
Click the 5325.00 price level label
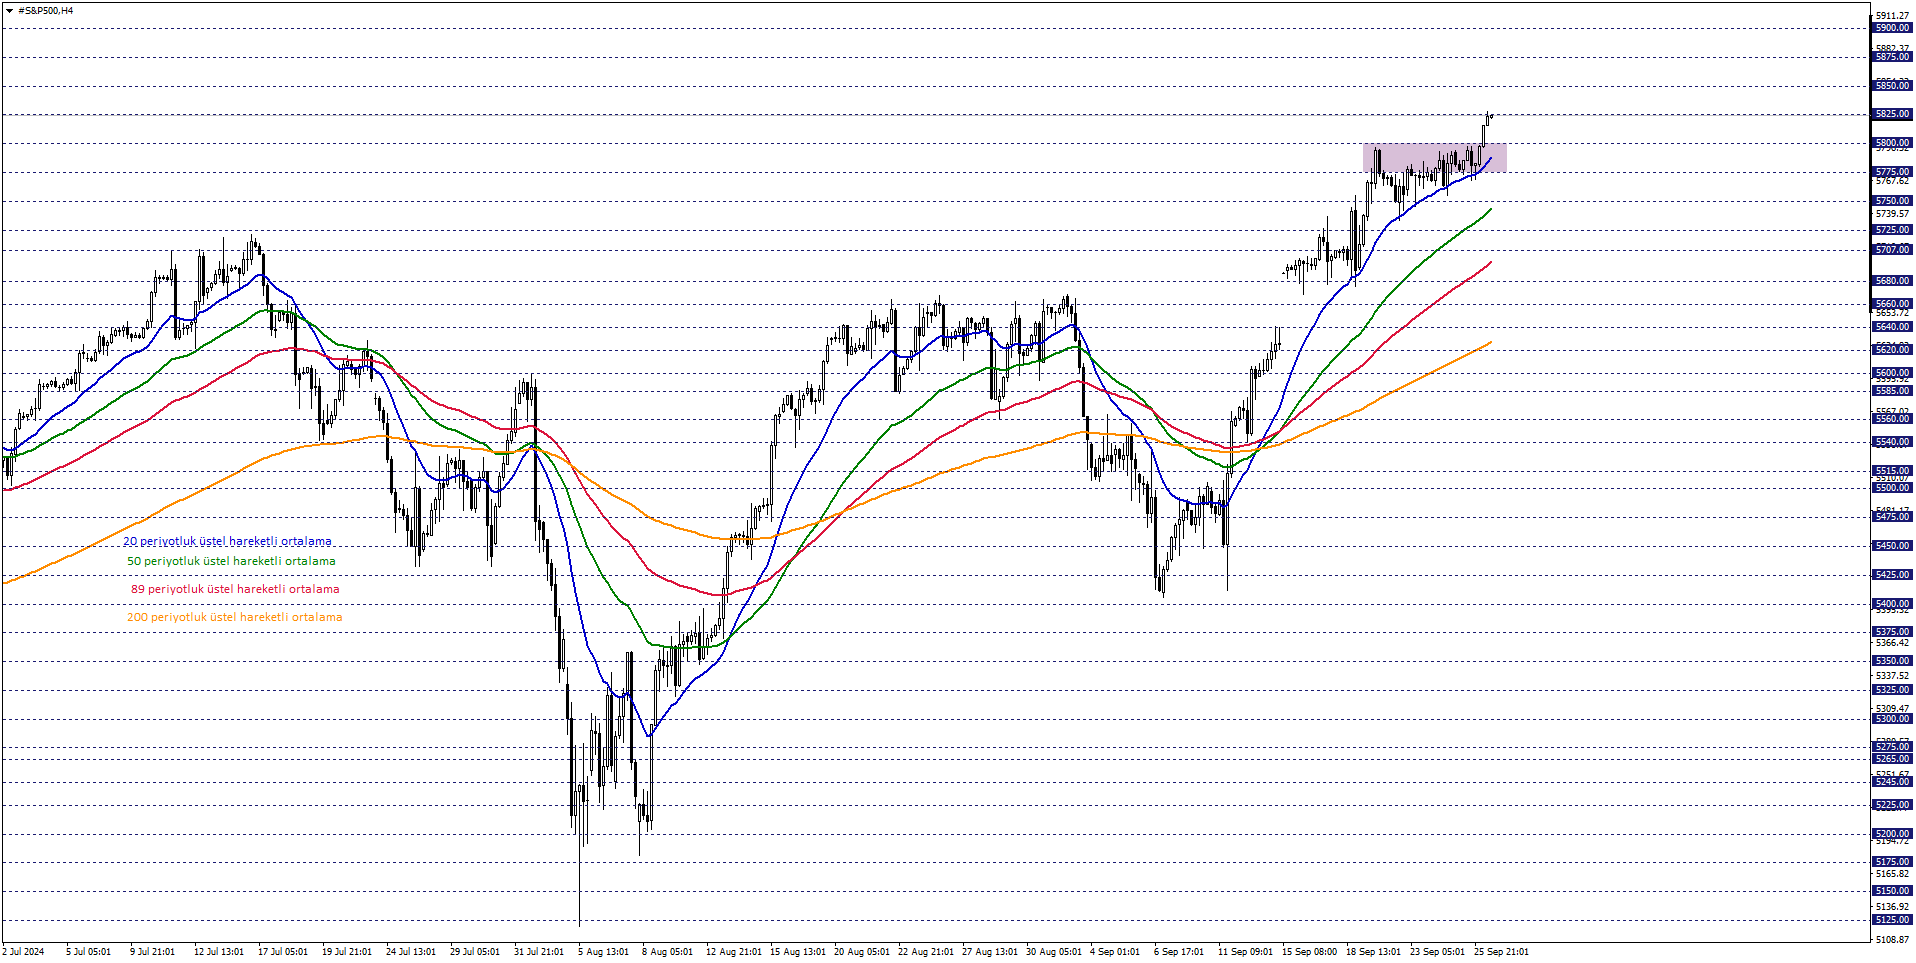1892,690
